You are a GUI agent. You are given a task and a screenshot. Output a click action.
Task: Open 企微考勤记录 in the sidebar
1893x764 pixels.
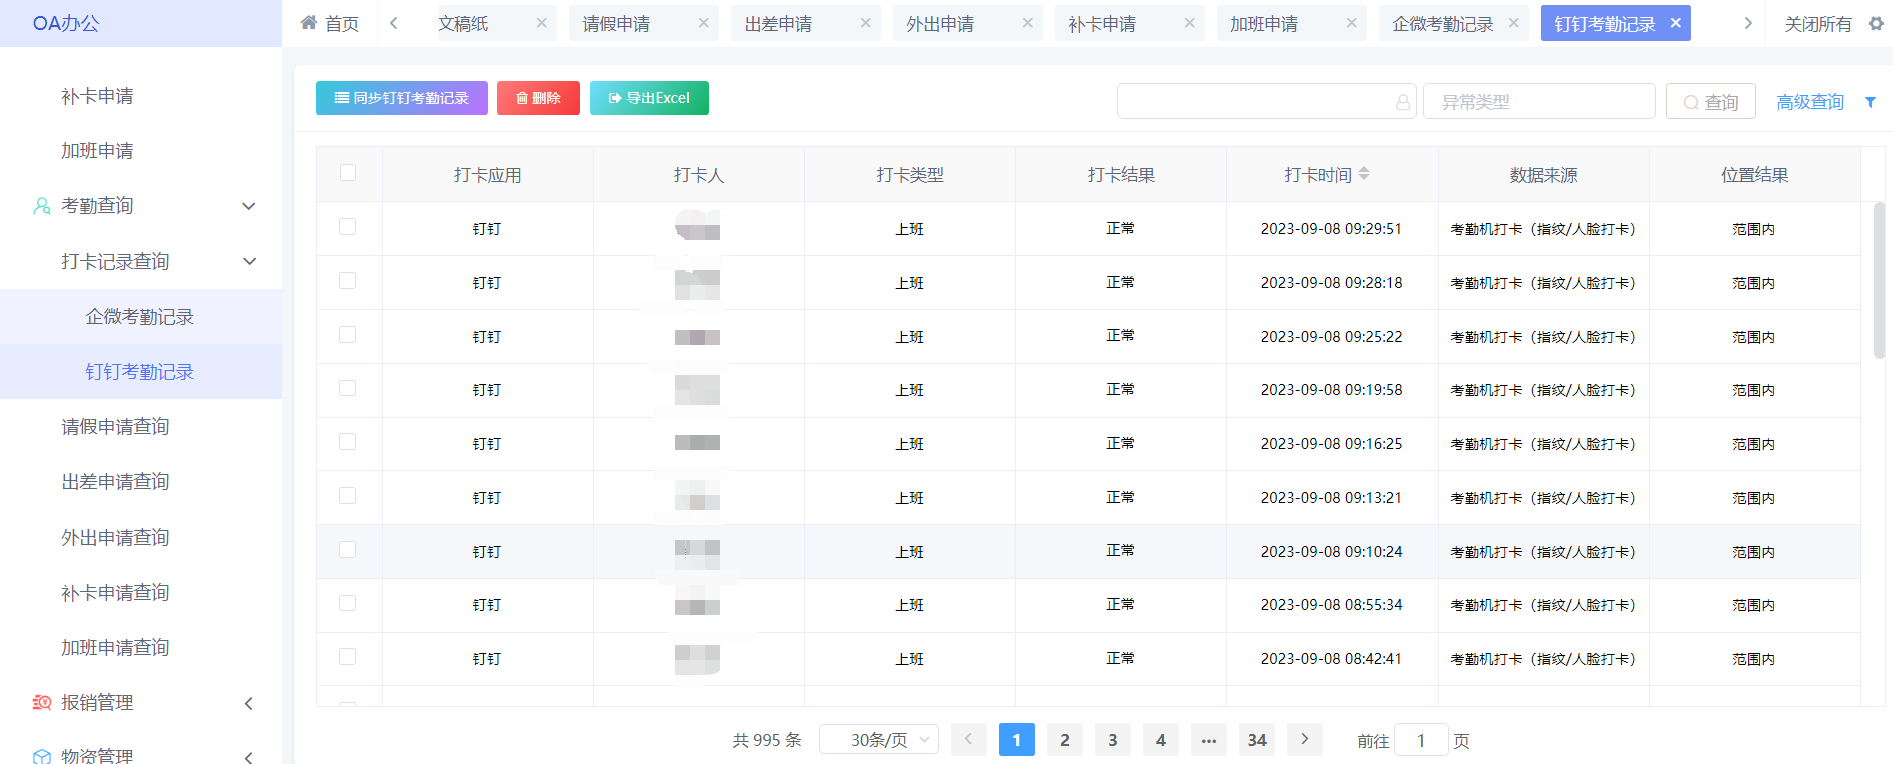(139, 317)
